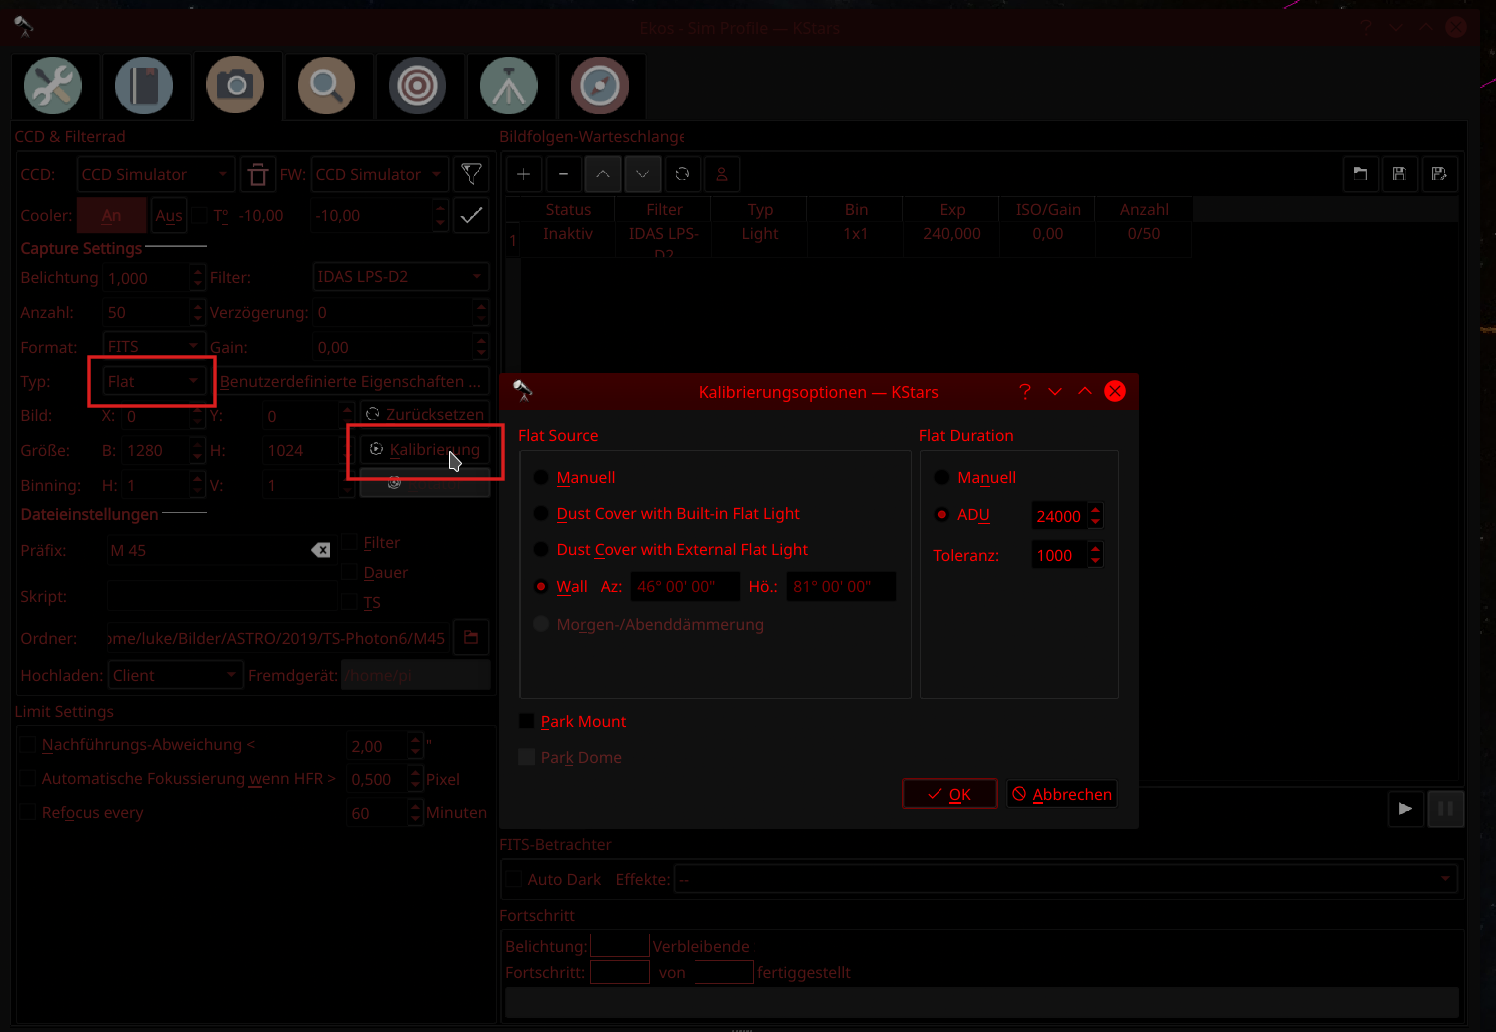The height and width of the screenshot is (1032, 1496).
Task: Click the filter settings funnel icon
Action: [471, 174]
